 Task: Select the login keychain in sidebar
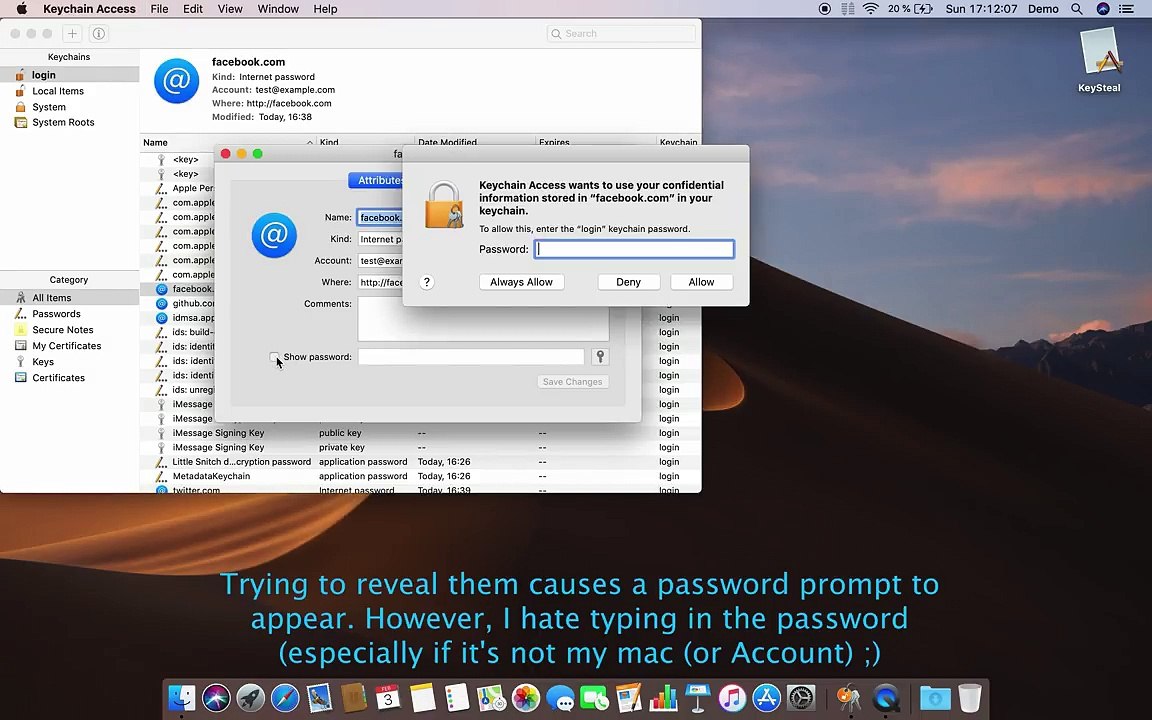[70, 74]
